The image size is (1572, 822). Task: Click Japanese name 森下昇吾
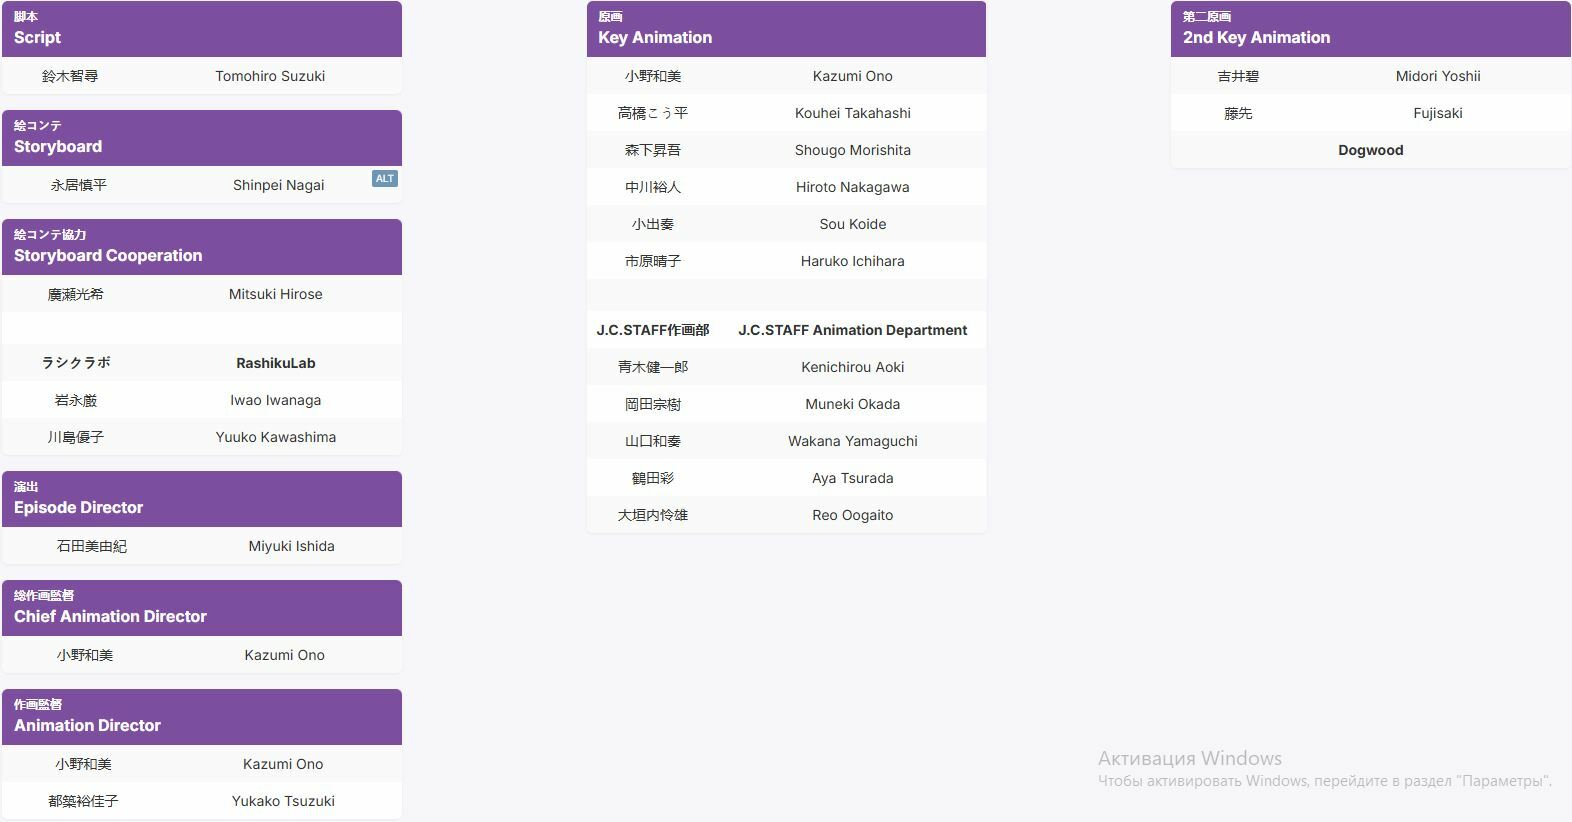click(x=652, y=150)
